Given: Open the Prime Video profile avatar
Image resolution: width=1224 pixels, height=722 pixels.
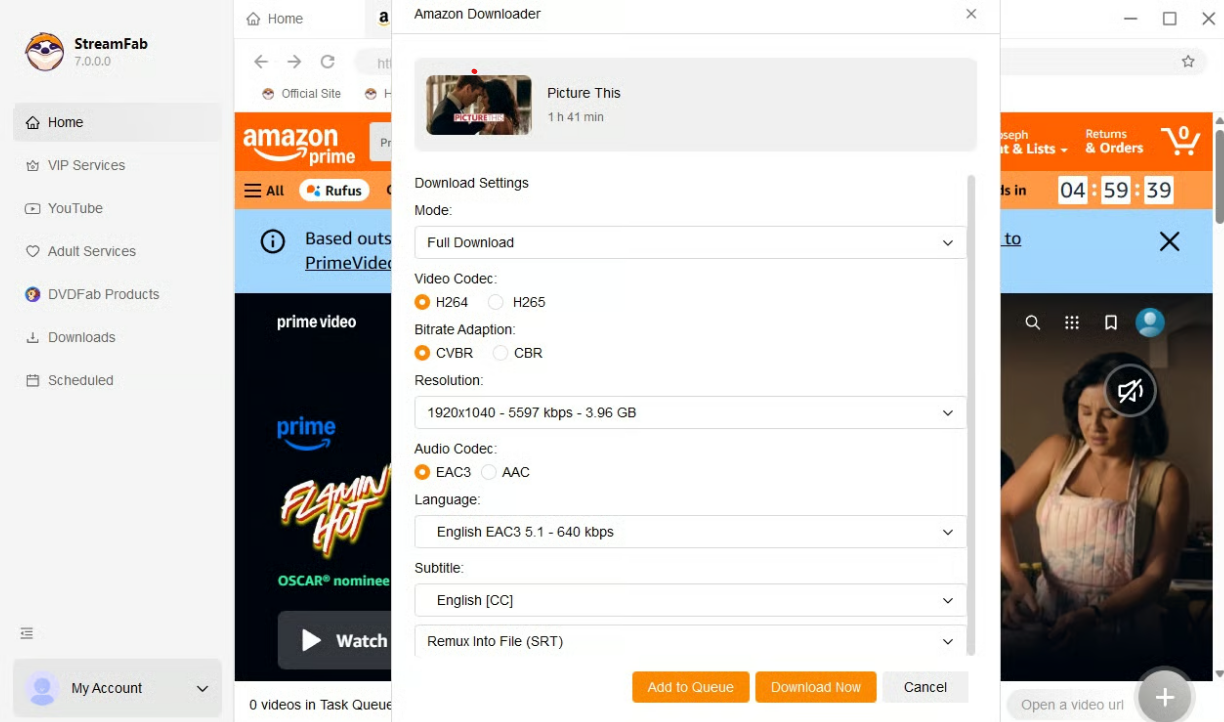Looking at the screenshot, I should point(1150,322).
